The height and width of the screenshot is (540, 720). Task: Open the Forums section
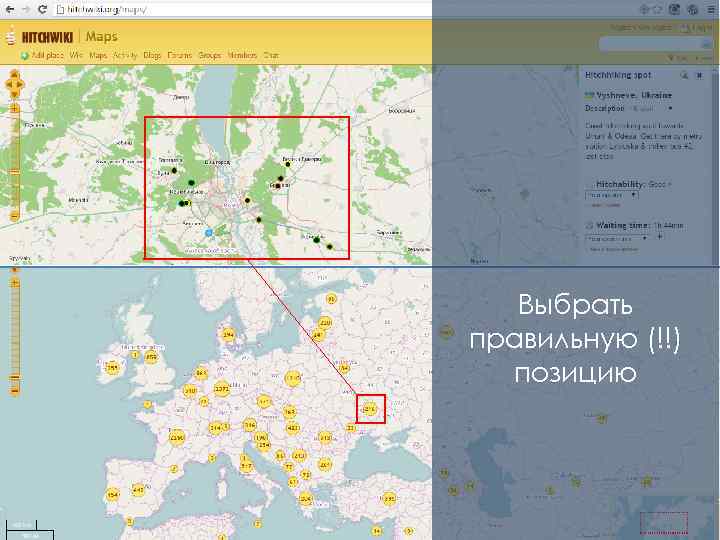point(180,55)
